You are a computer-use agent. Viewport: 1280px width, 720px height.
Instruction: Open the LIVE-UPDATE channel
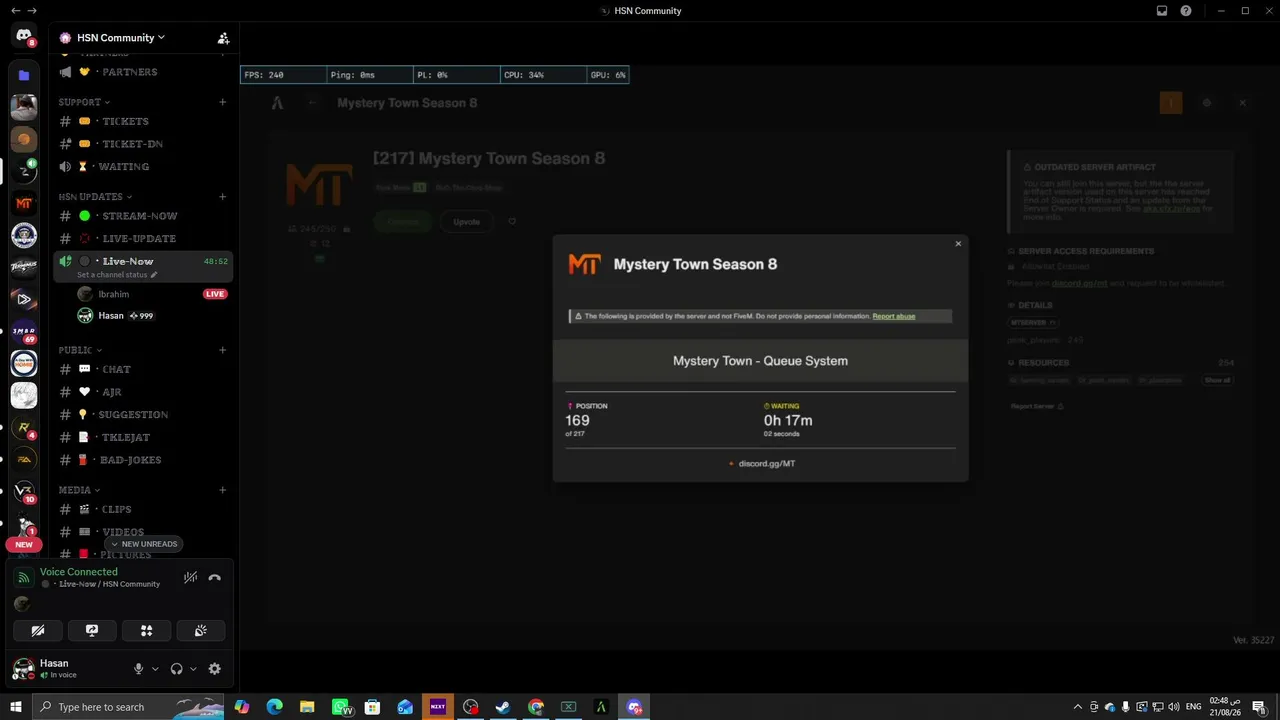143,239
